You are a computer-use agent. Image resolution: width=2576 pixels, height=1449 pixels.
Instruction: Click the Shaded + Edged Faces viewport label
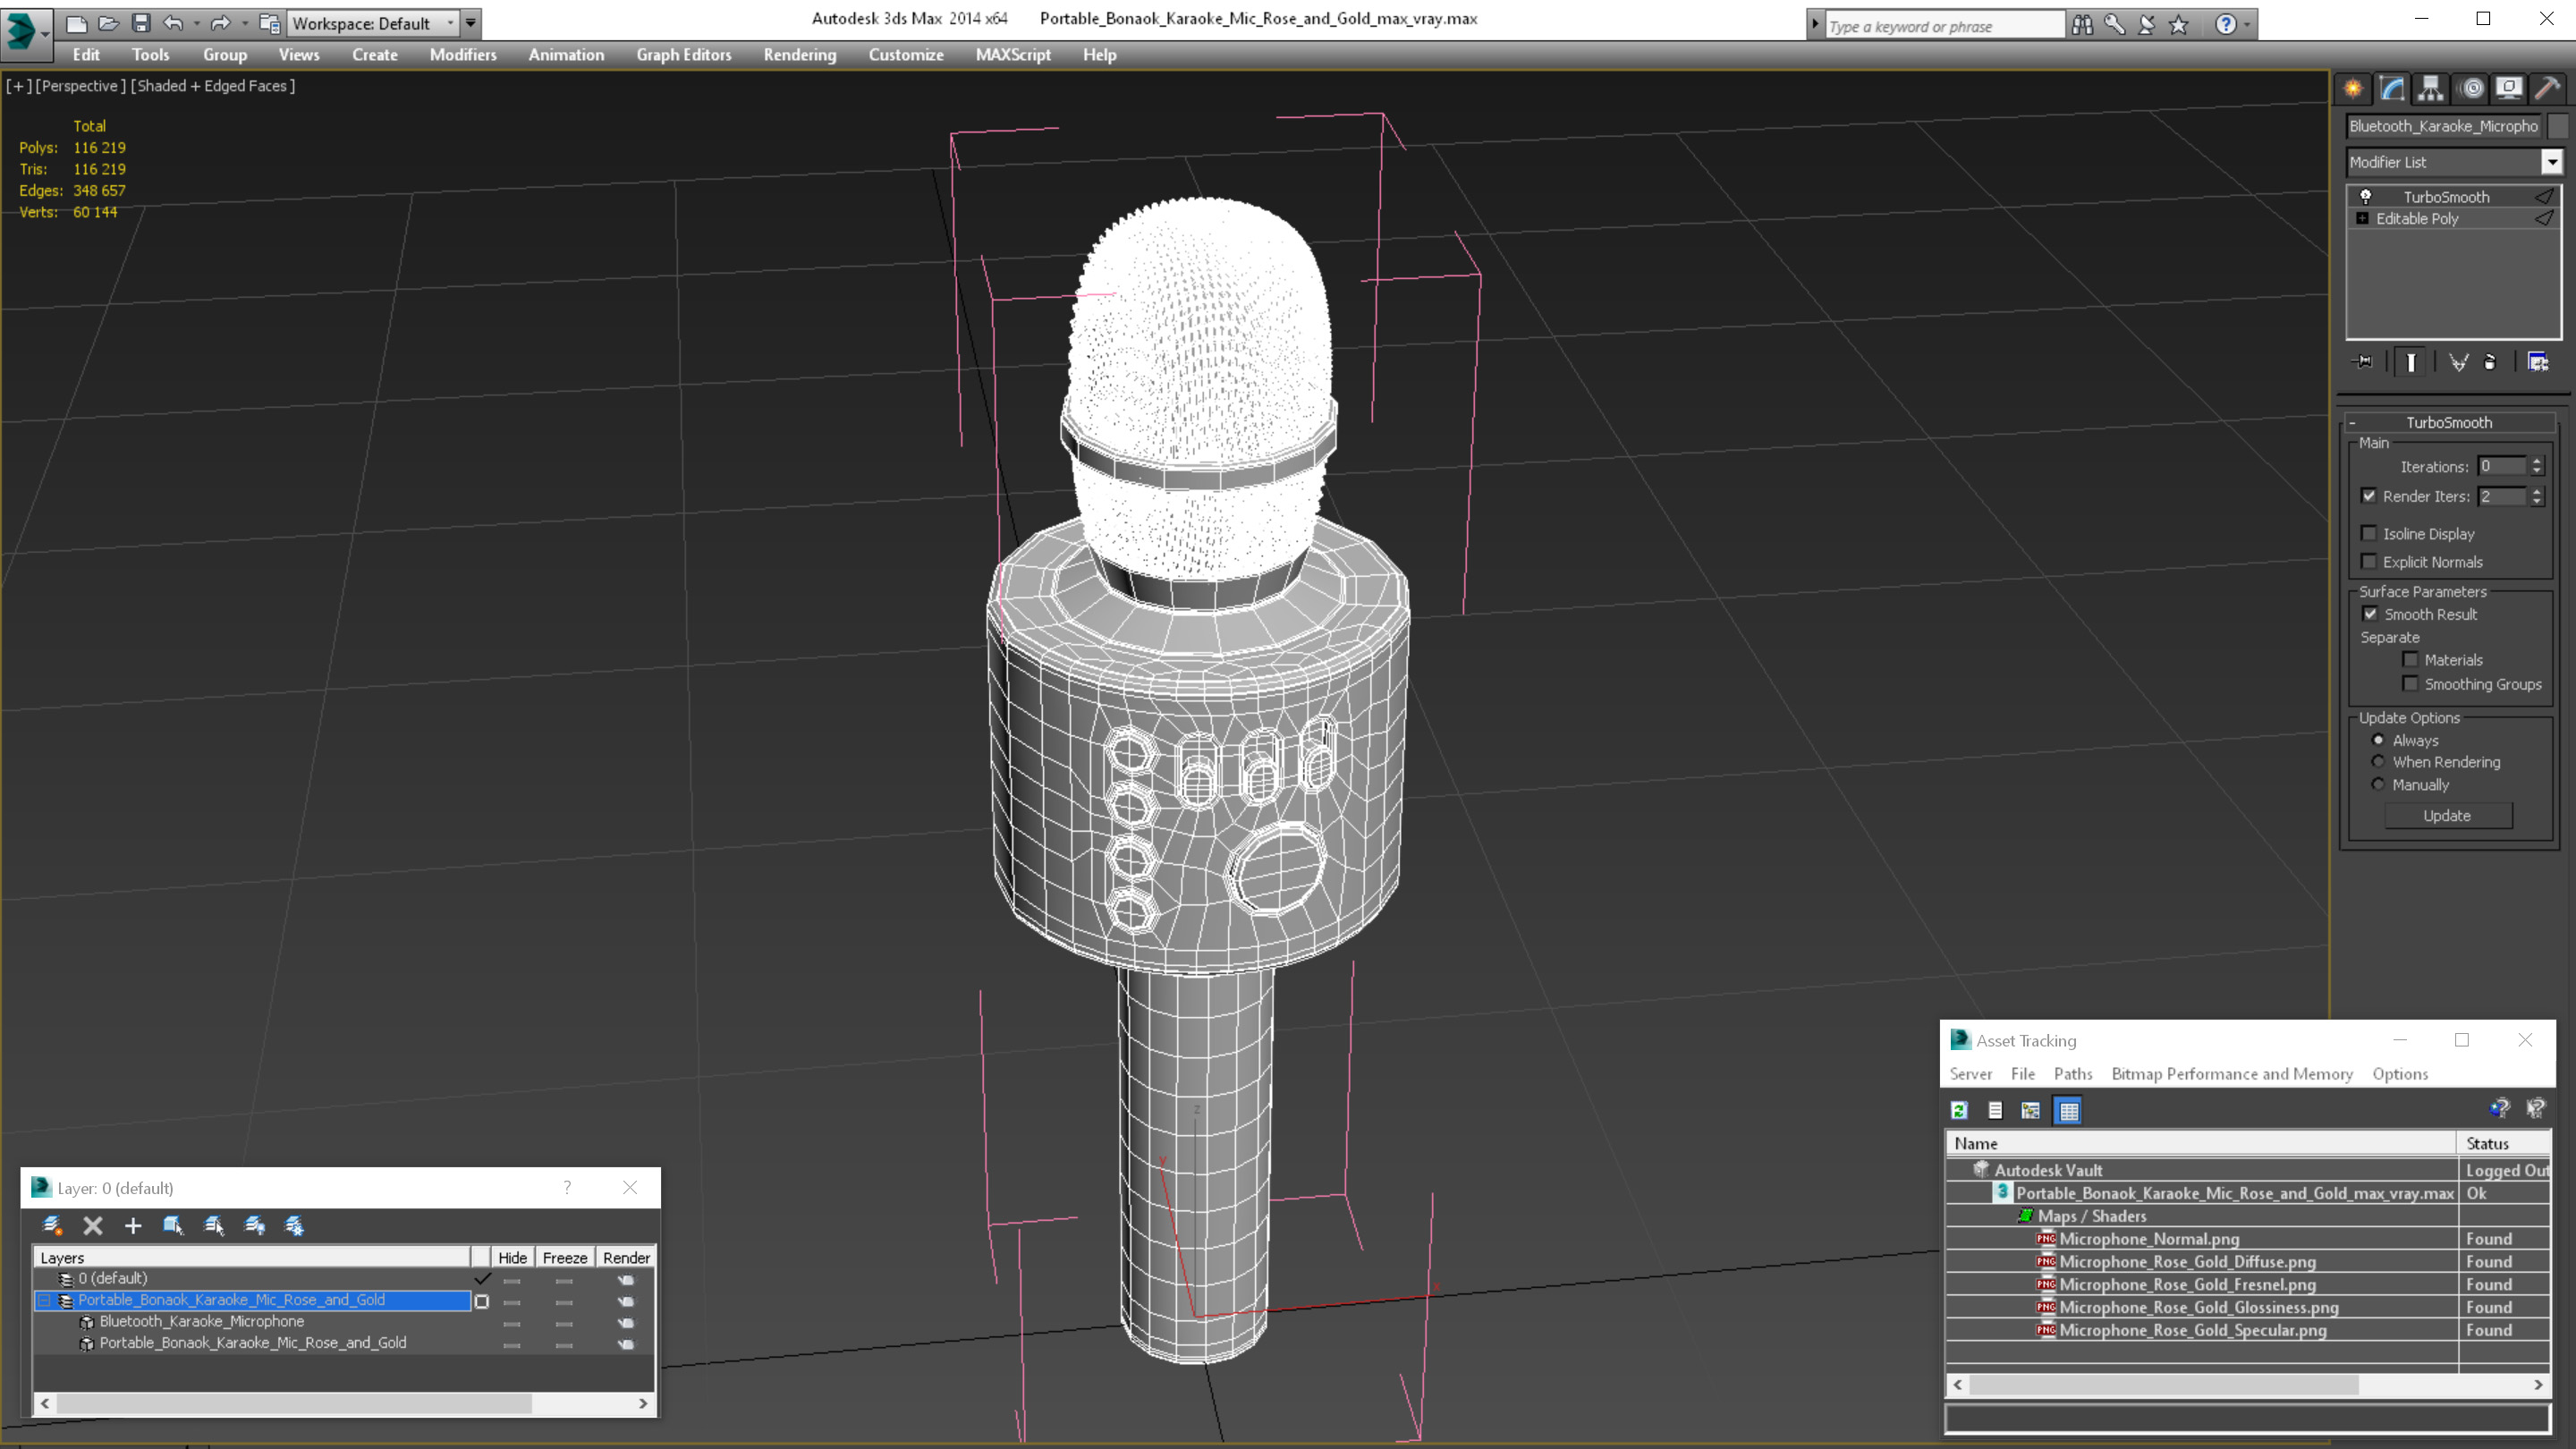click(x=213, y=86)
